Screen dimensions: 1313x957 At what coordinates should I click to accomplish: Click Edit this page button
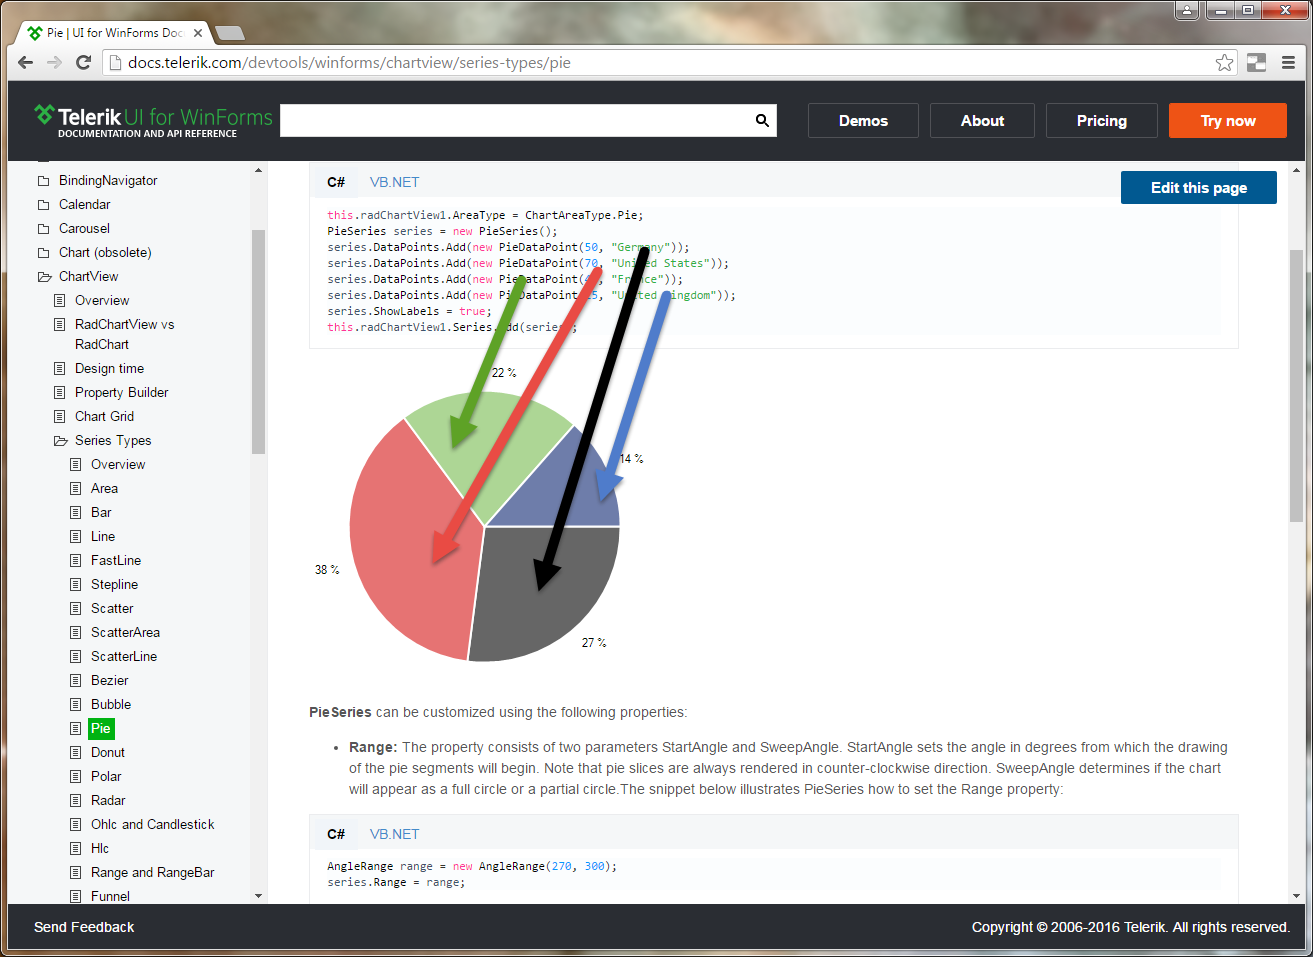[x=1198, y=188]
